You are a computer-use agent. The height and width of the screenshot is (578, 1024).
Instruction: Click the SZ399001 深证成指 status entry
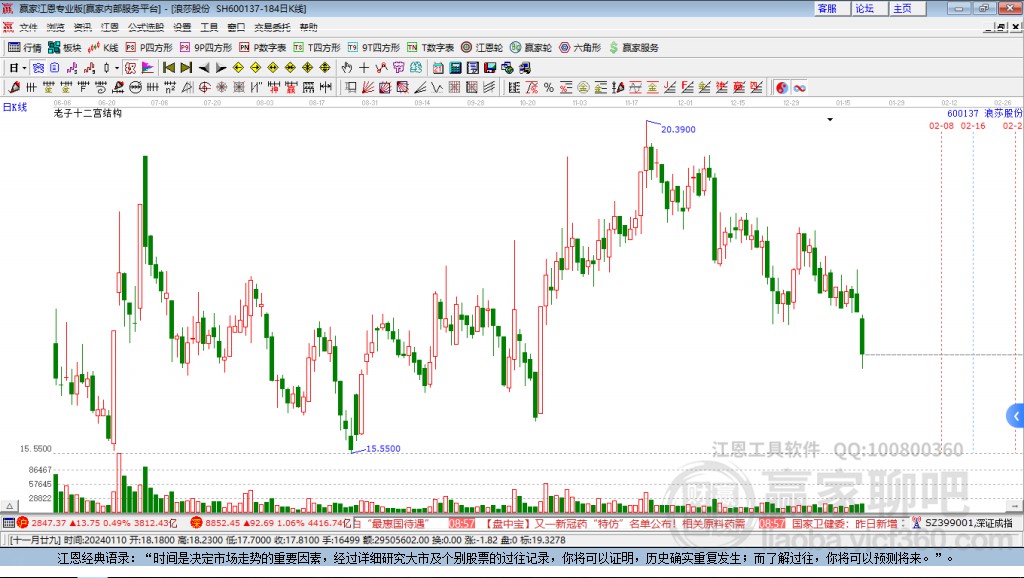click(962, 523)
